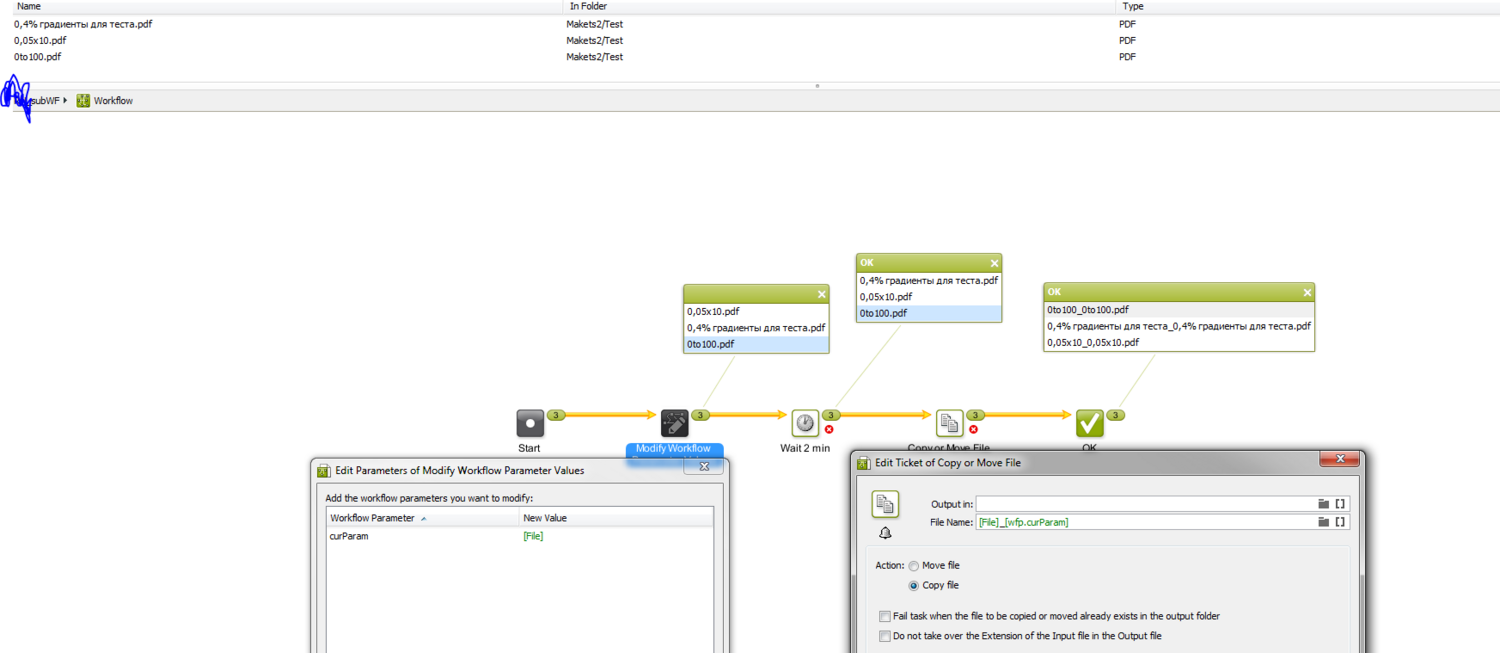
Task: Click the notification bell icon in ticket dialog
Action: pos(885,533)
